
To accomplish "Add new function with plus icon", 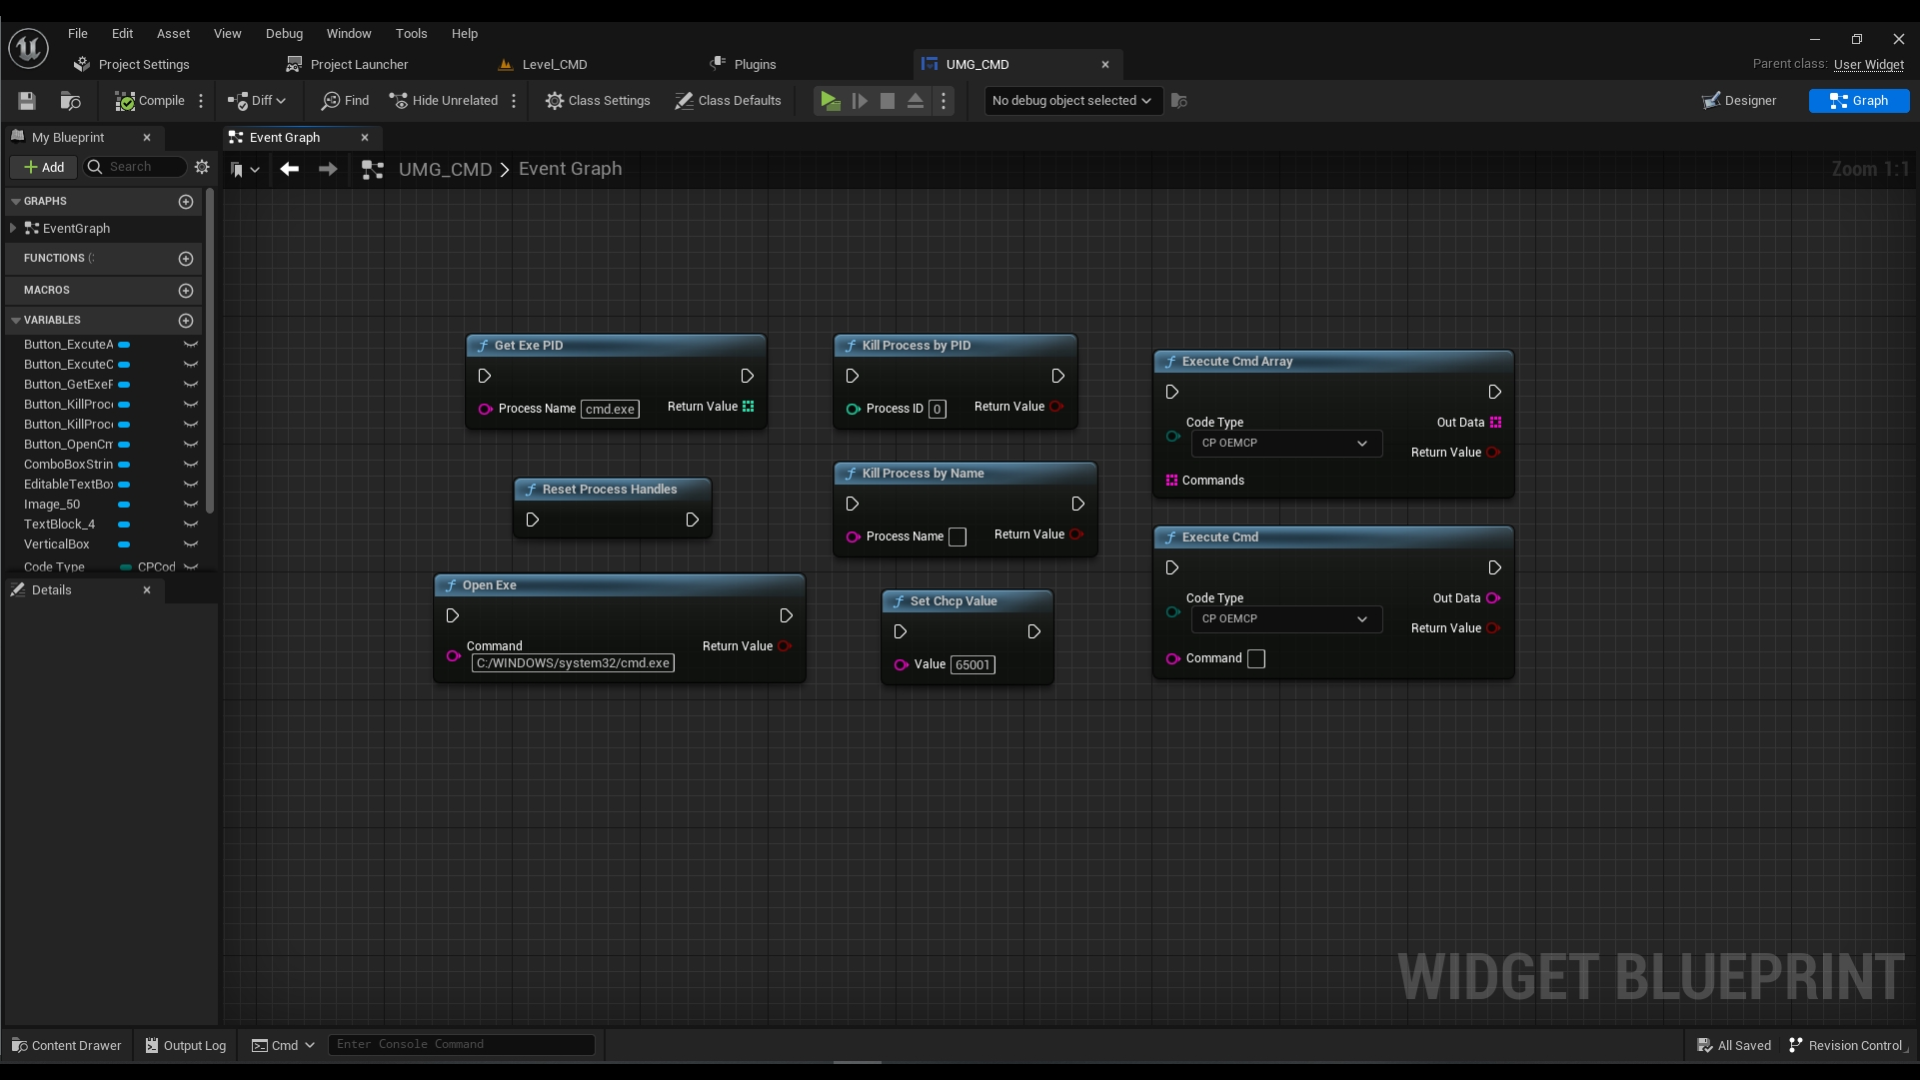I will tap(185, 259).
